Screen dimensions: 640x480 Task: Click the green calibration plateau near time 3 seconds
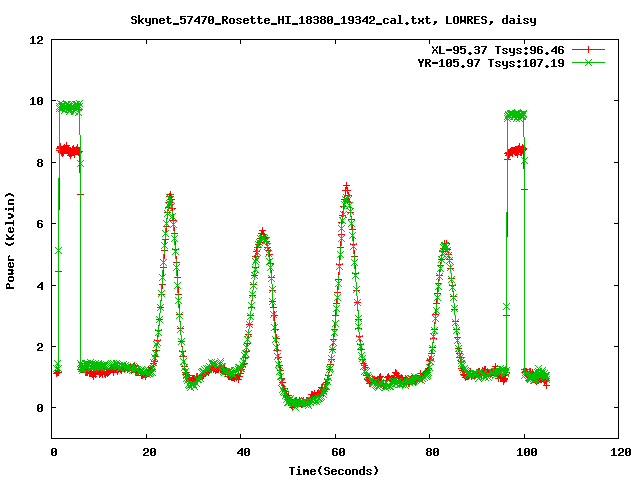click(x=70, y=107)
